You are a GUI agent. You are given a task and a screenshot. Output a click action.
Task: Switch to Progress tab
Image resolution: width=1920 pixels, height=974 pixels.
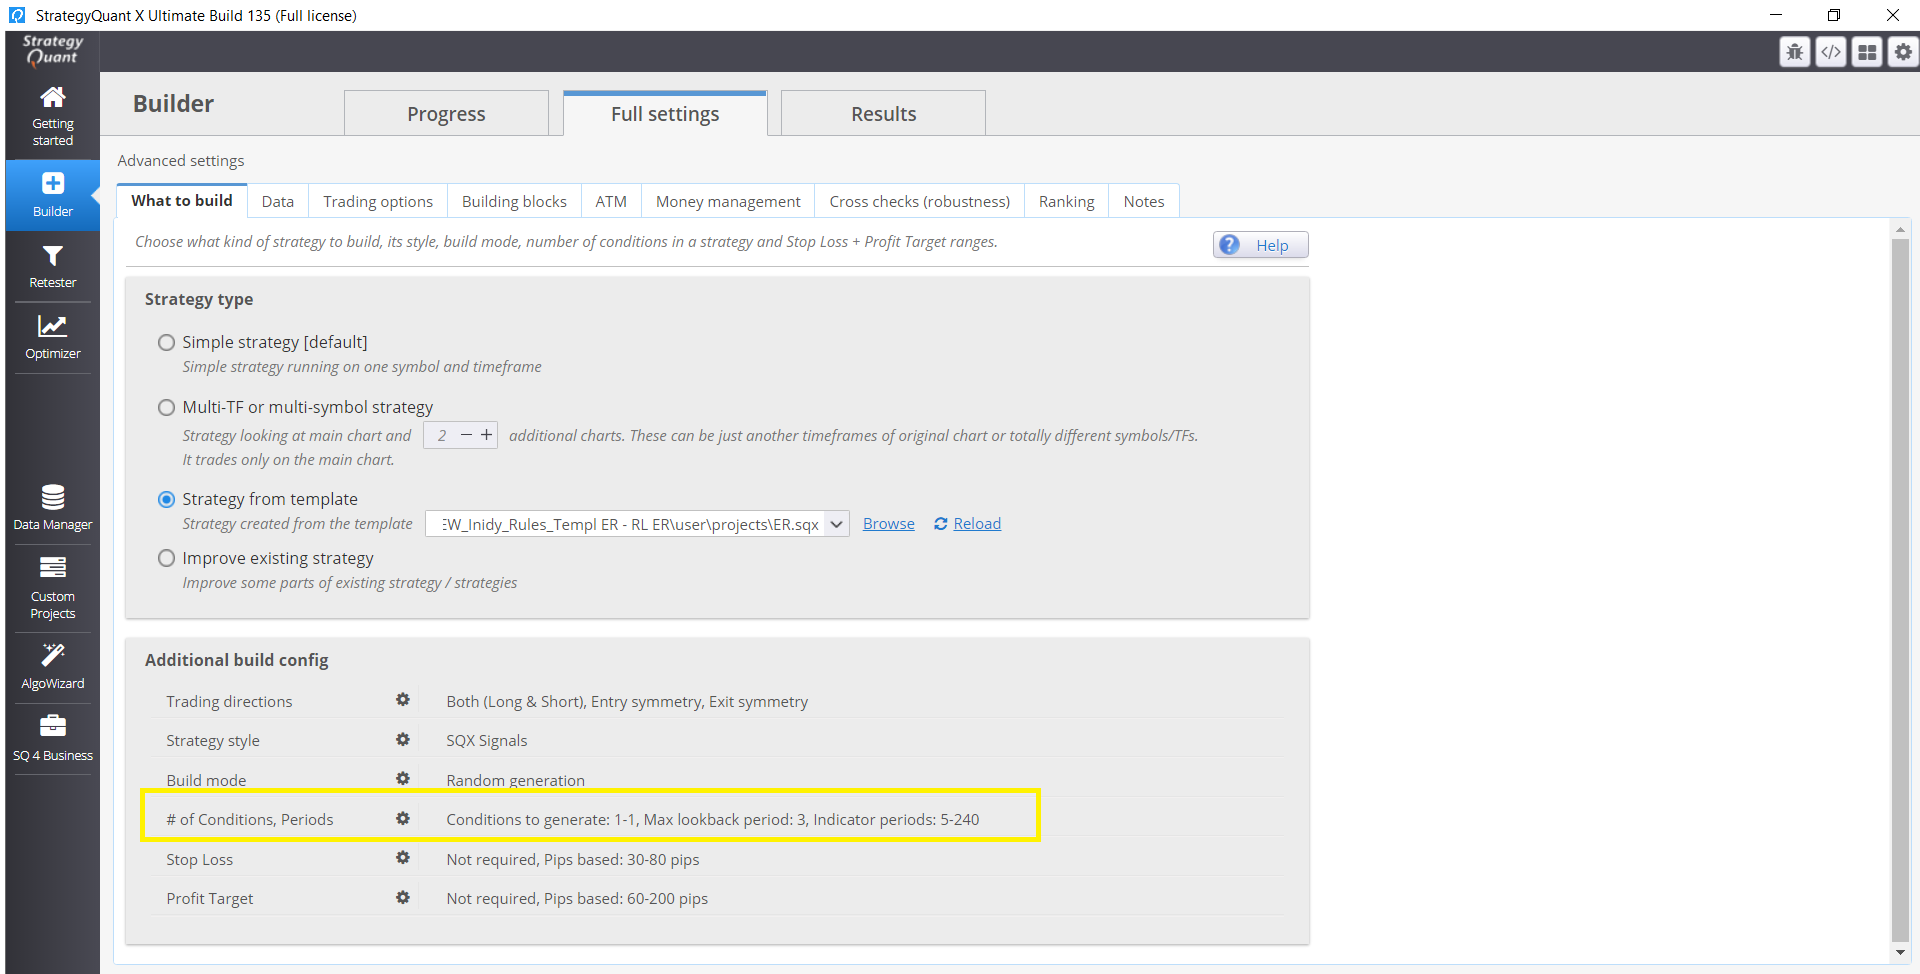(446, 113)
